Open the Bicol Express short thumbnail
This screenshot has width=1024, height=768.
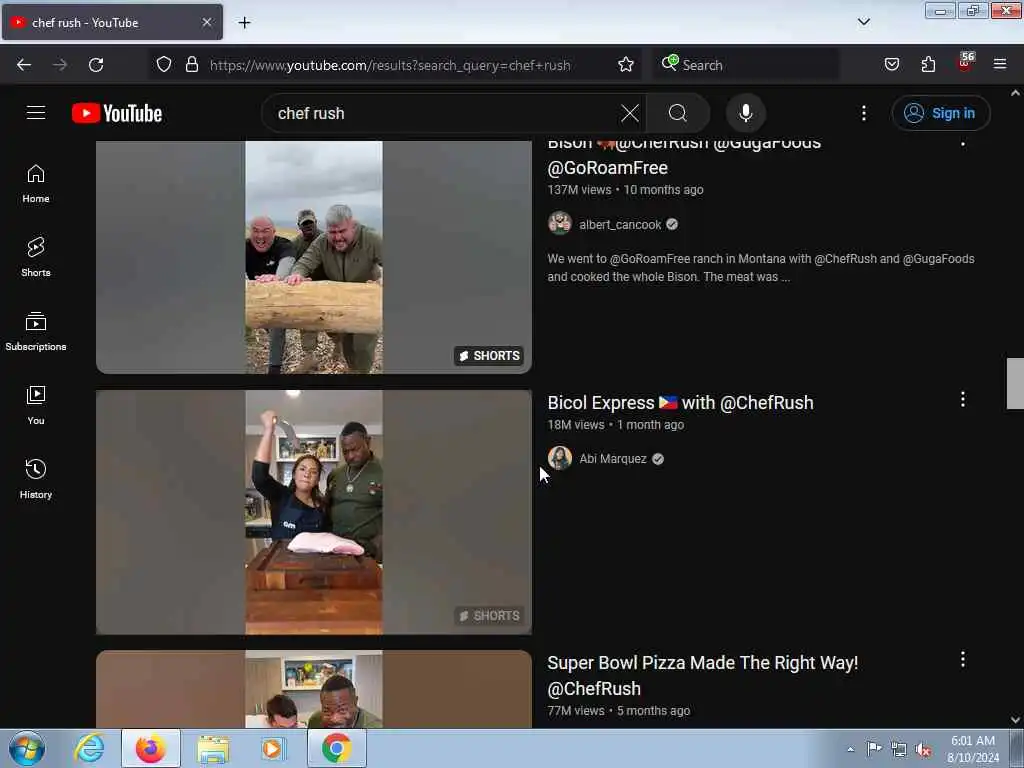click(313, 512)
